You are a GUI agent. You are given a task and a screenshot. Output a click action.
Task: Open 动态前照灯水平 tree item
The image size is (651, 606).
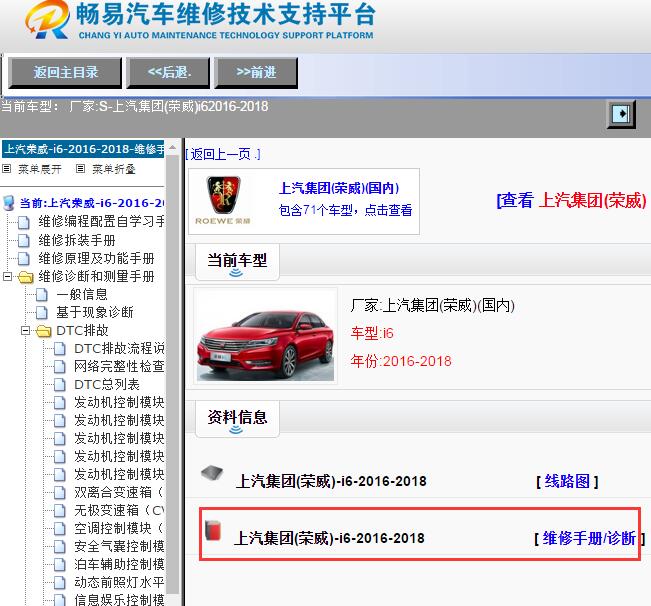coord(119,583)
